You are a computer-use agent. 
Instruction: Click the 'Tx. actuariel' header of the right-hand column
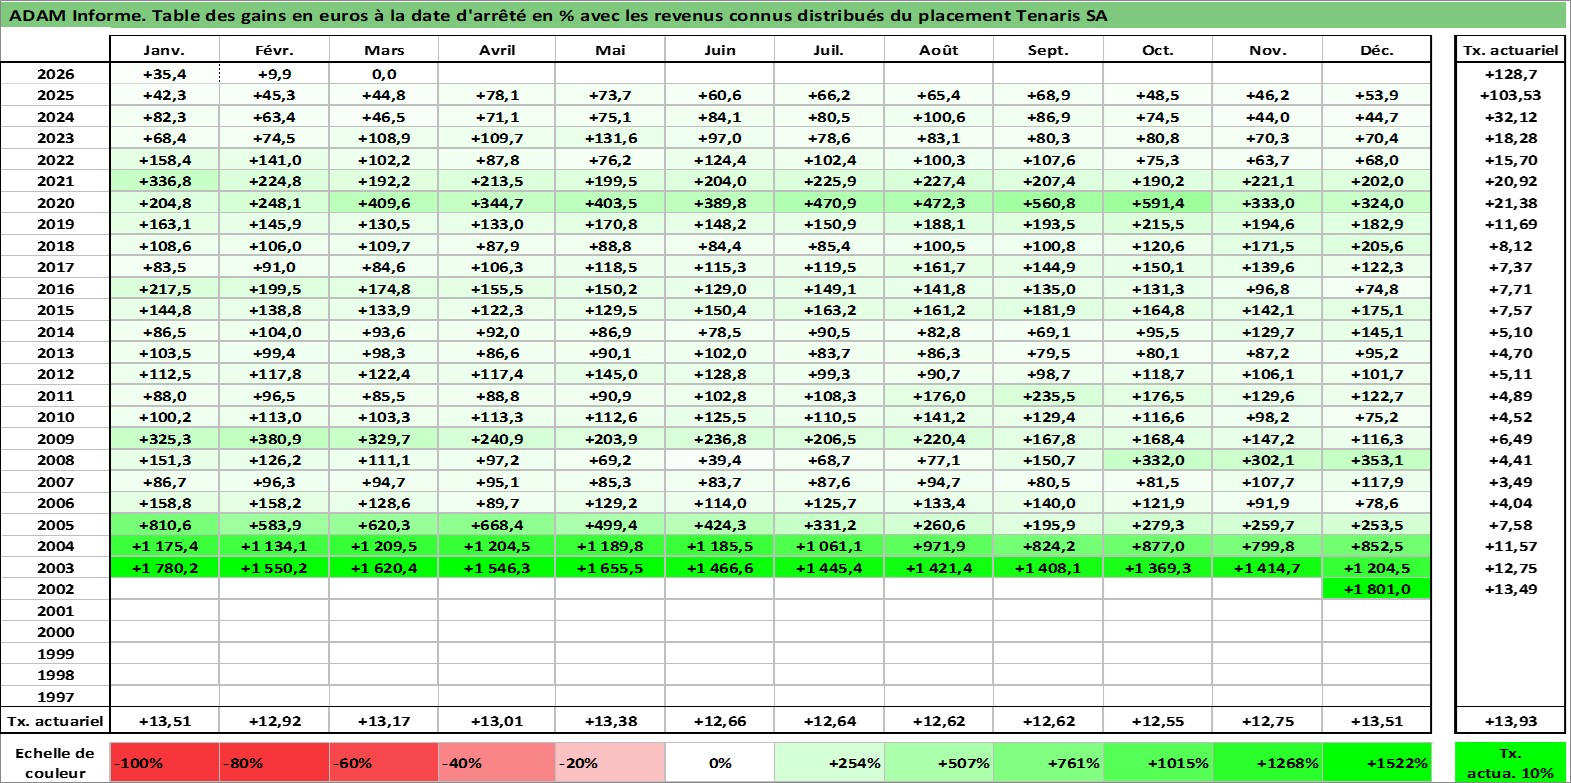(x=1510, y=50)
